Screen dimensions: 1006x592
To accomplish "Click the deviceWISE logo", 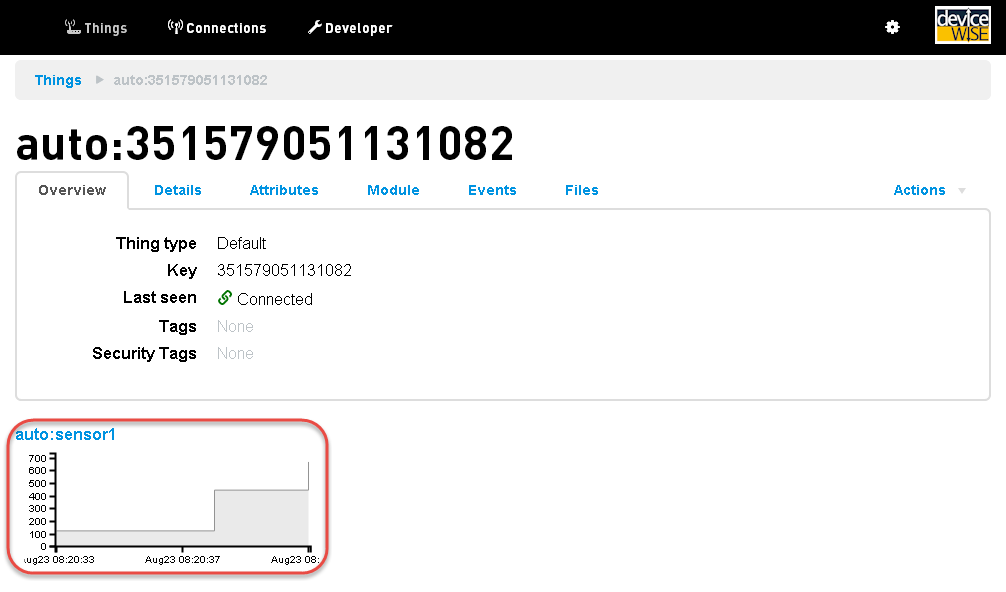I will 962,25.
